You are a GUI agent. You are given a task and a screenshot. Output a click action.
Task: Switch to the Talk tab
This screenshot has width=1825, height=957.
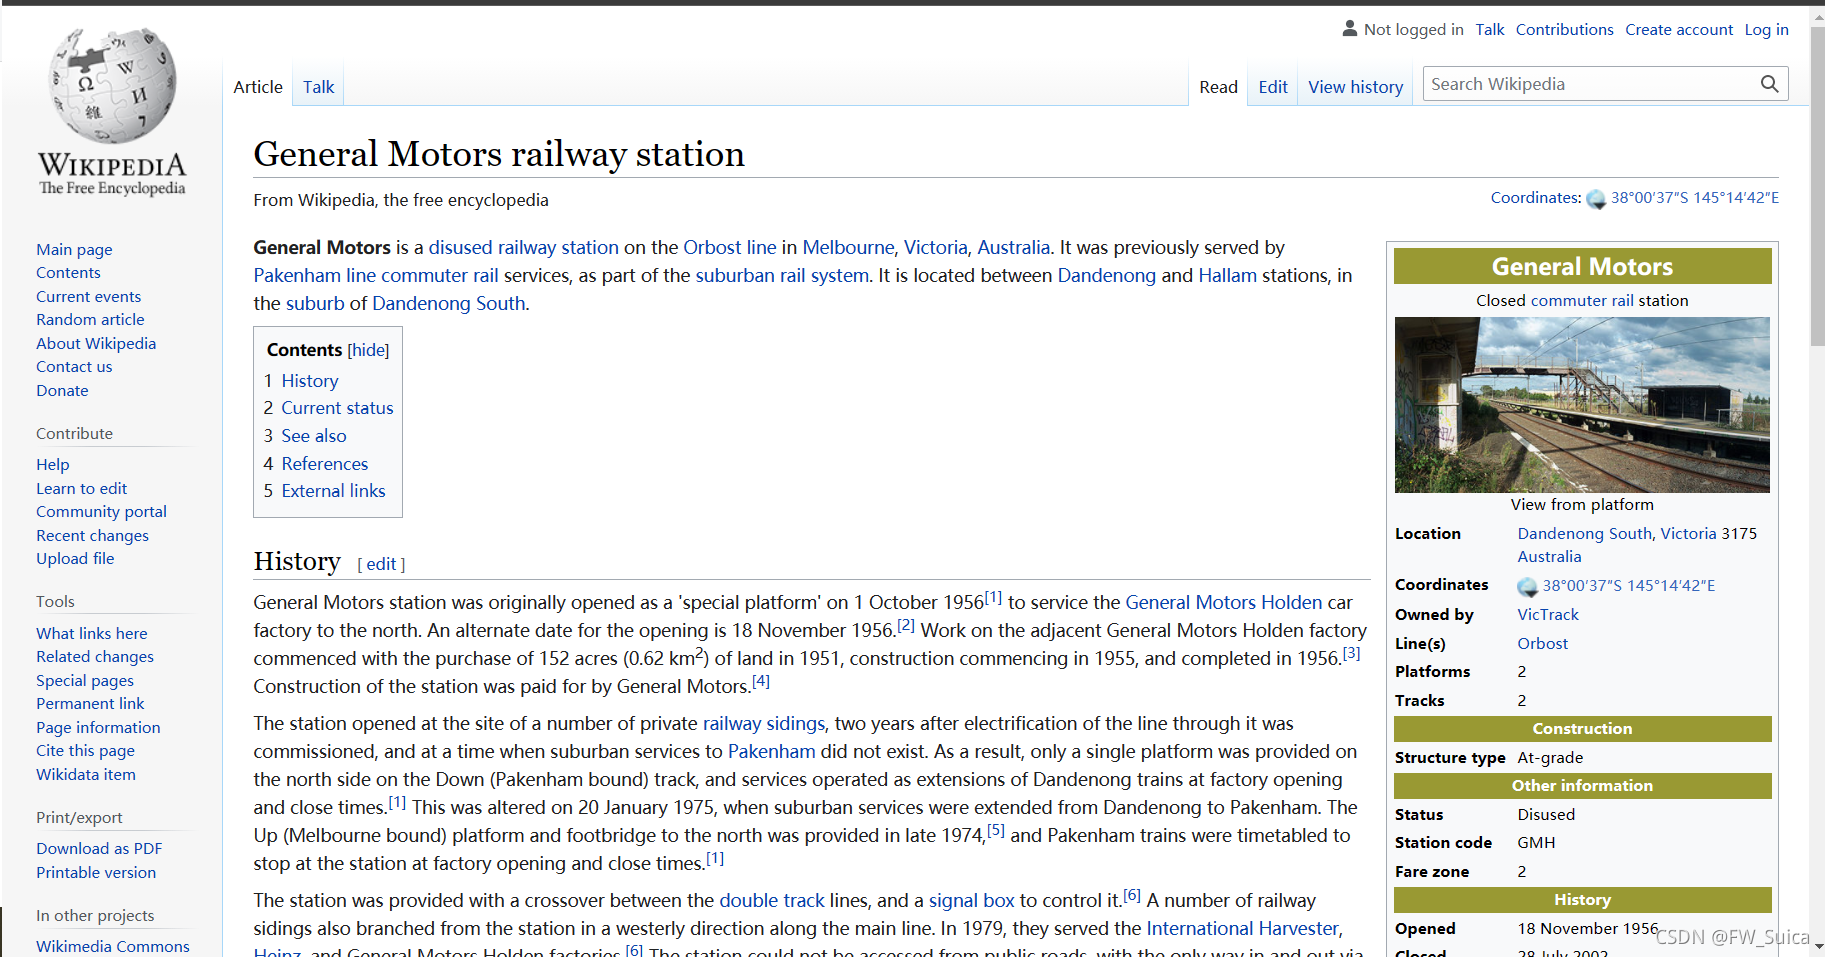(x=319, y=87)
